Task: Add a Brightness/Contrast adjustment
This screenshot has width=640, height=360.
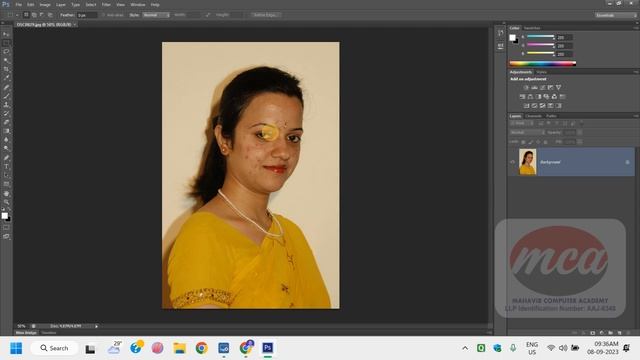Action: click(526, 87)
